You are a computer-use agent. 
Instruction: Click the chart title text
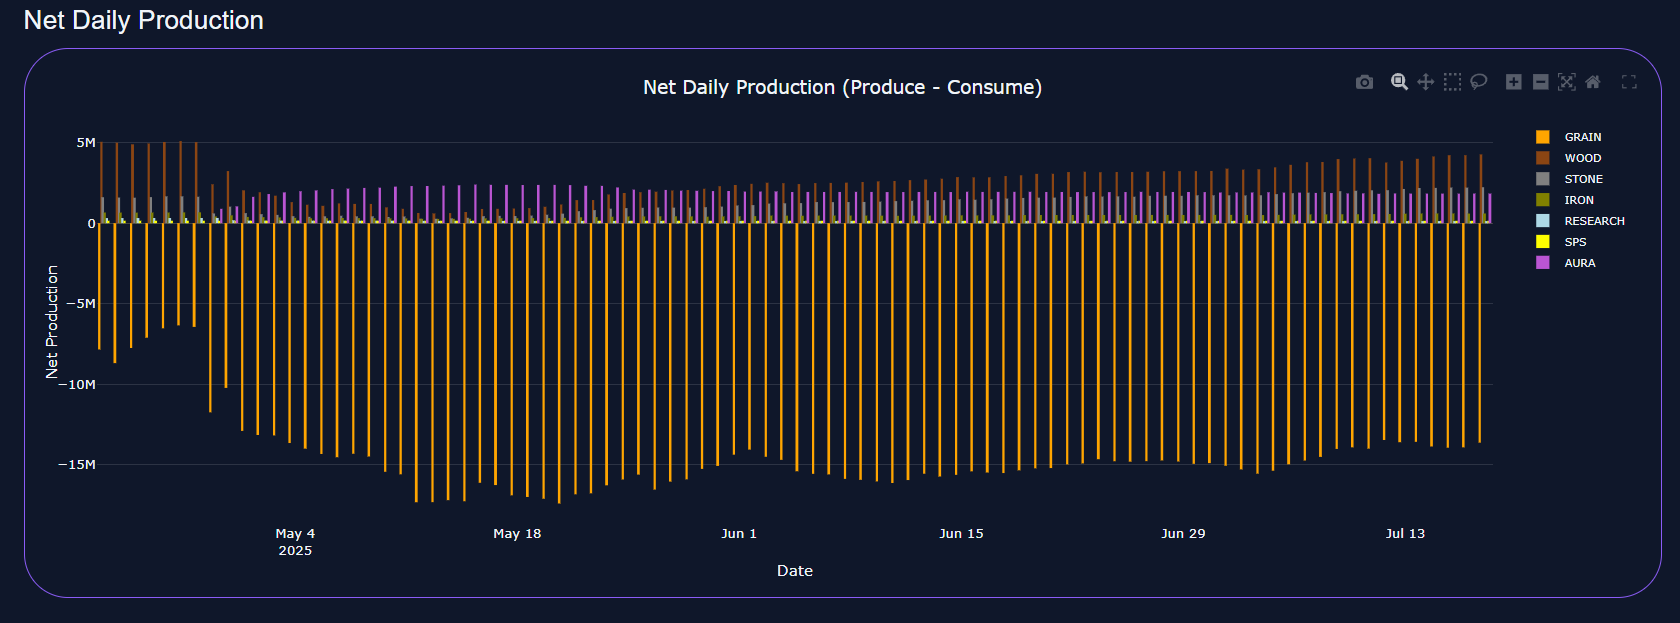(x=842, y=87)
